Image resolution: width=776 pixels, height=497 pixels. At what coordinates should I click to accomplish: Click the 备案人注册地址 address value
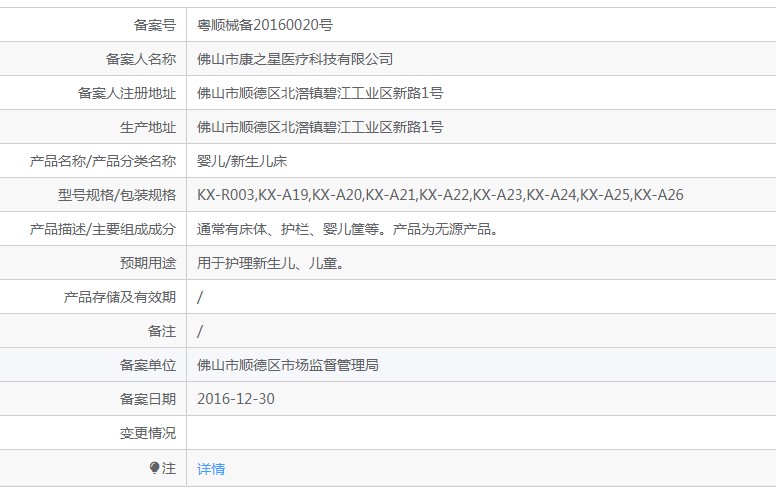pyautogui.click(x=320, y=93)
